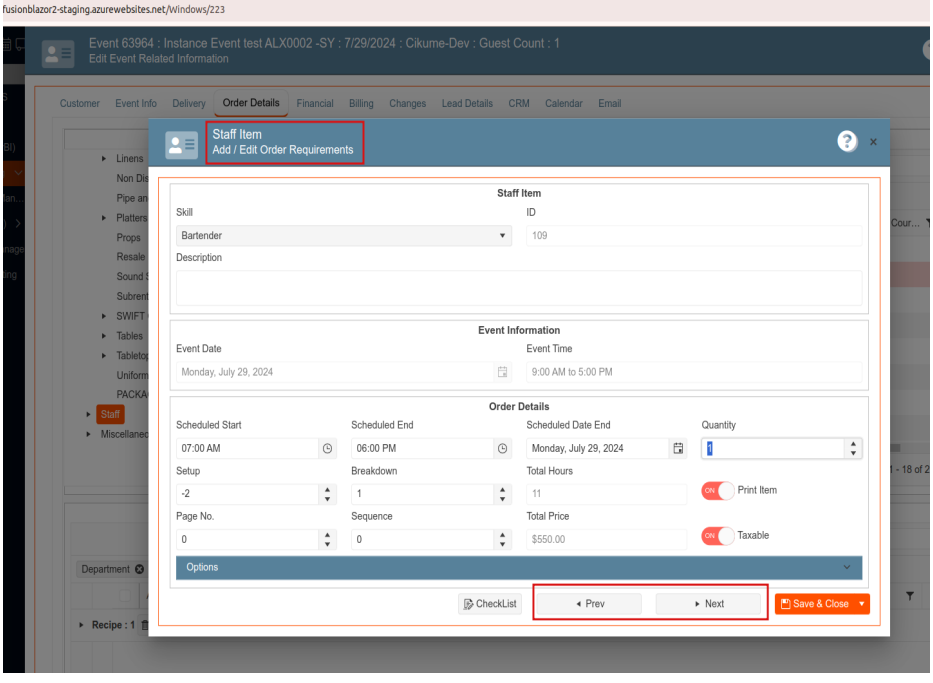This screenshot has width=933, height=683.
Task: Open the Scheduled Start time picker
Action: pyautogui.click(x=327, y=449)
